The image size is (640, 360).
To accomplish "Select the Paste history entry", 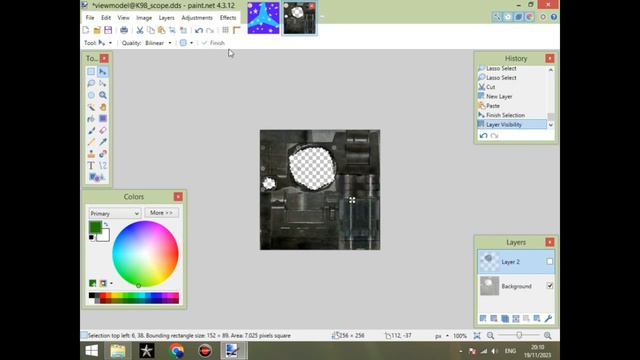I will click(512, 106).
